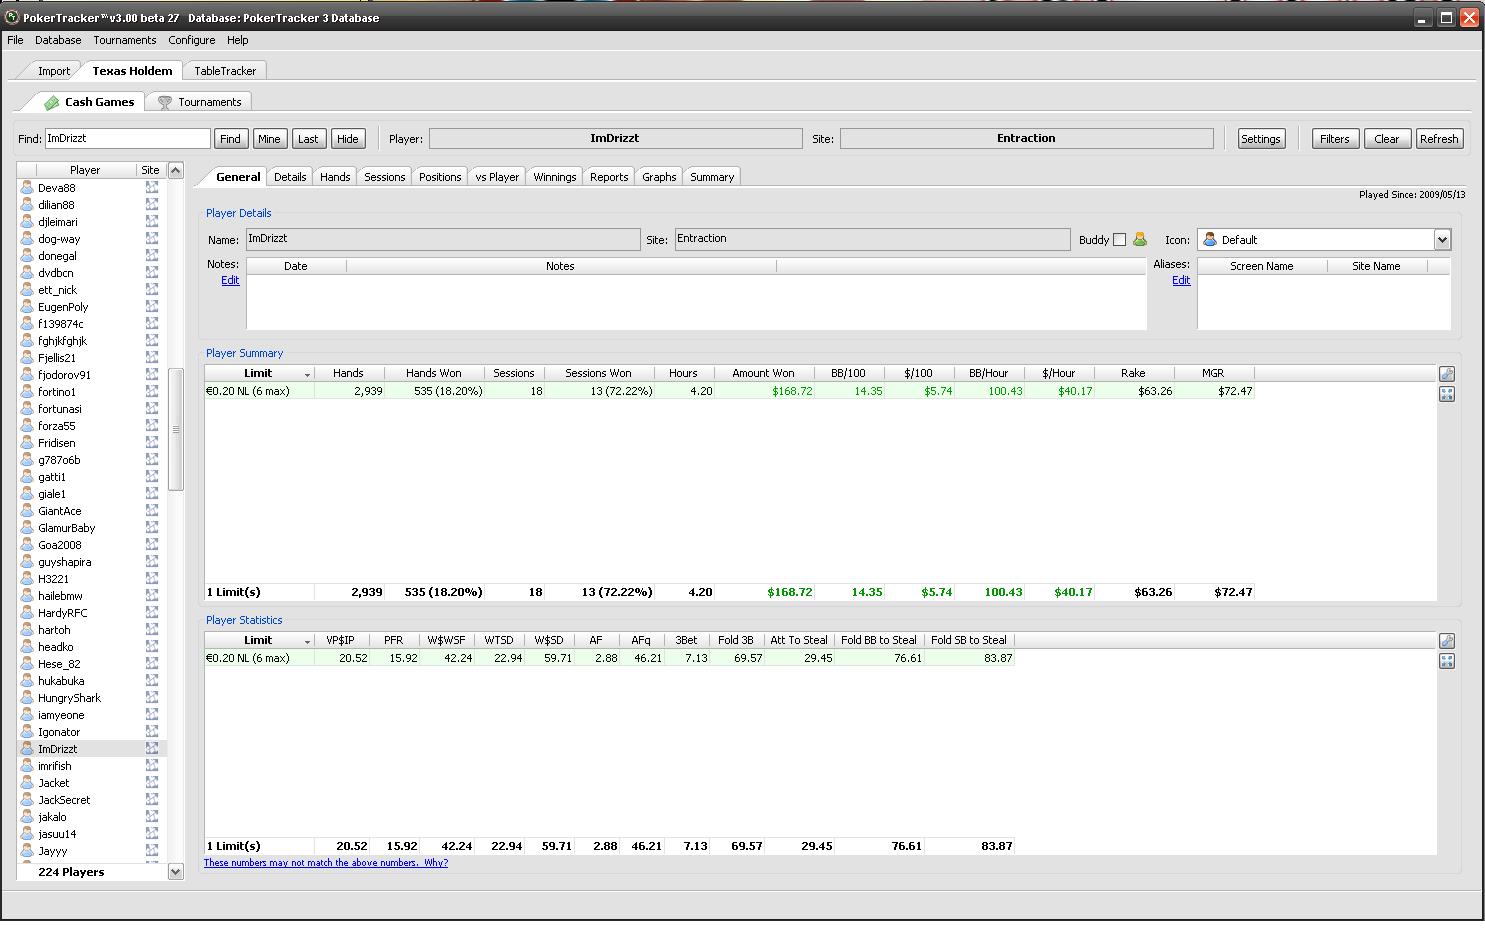
Task: Click the site icon beside gatti1
Action: (x=152, y=476)
